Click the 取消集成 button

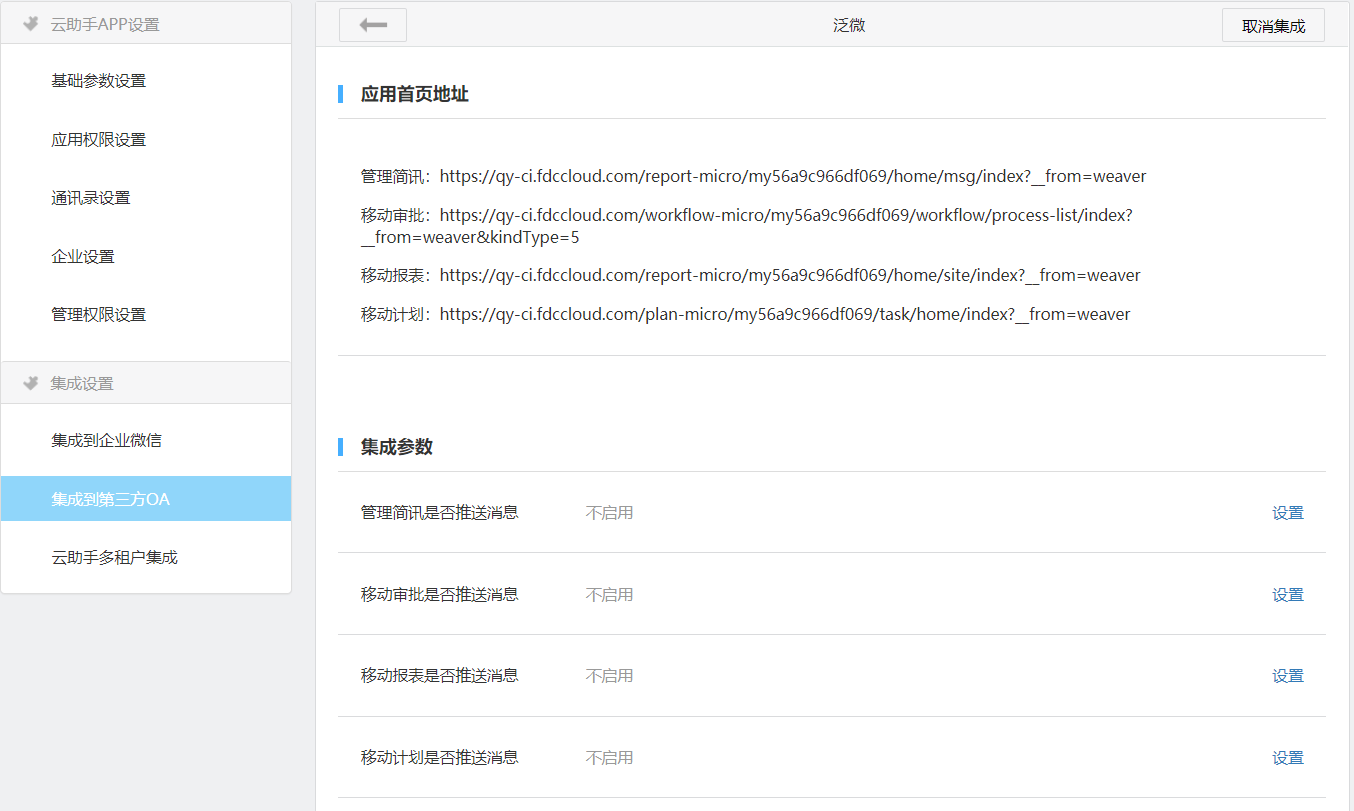[x=1273, y=25]
